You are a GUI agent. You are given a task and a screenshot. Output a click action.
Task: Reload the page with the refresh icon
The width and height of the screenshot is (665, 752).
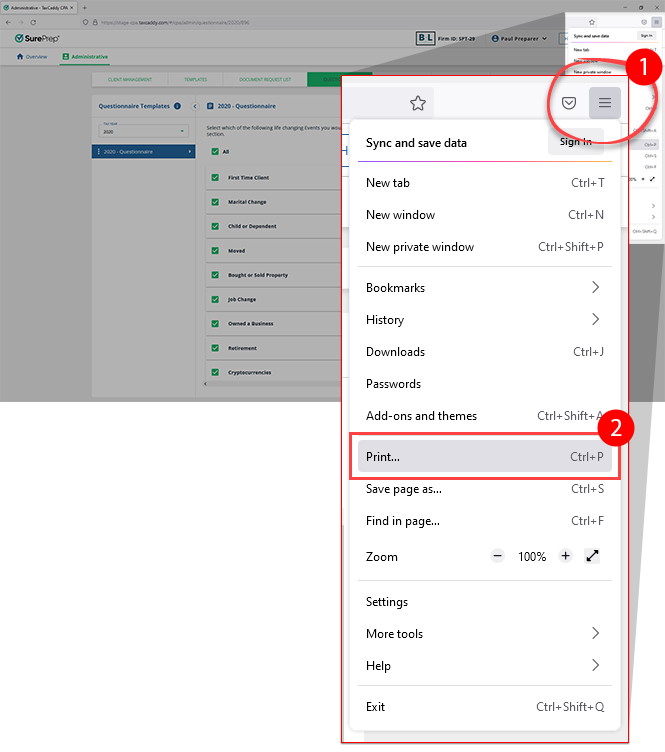(33, 22)
